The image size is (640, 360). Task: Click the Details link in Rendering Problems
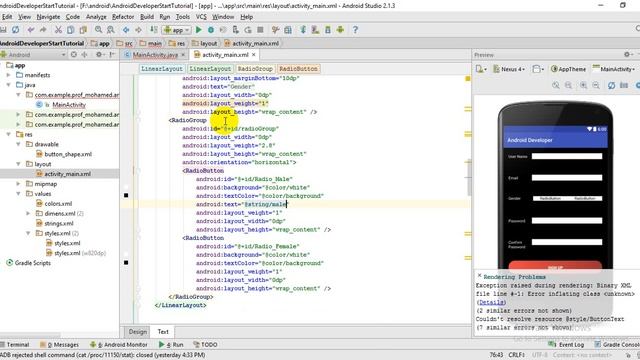[x=491, y=302]
